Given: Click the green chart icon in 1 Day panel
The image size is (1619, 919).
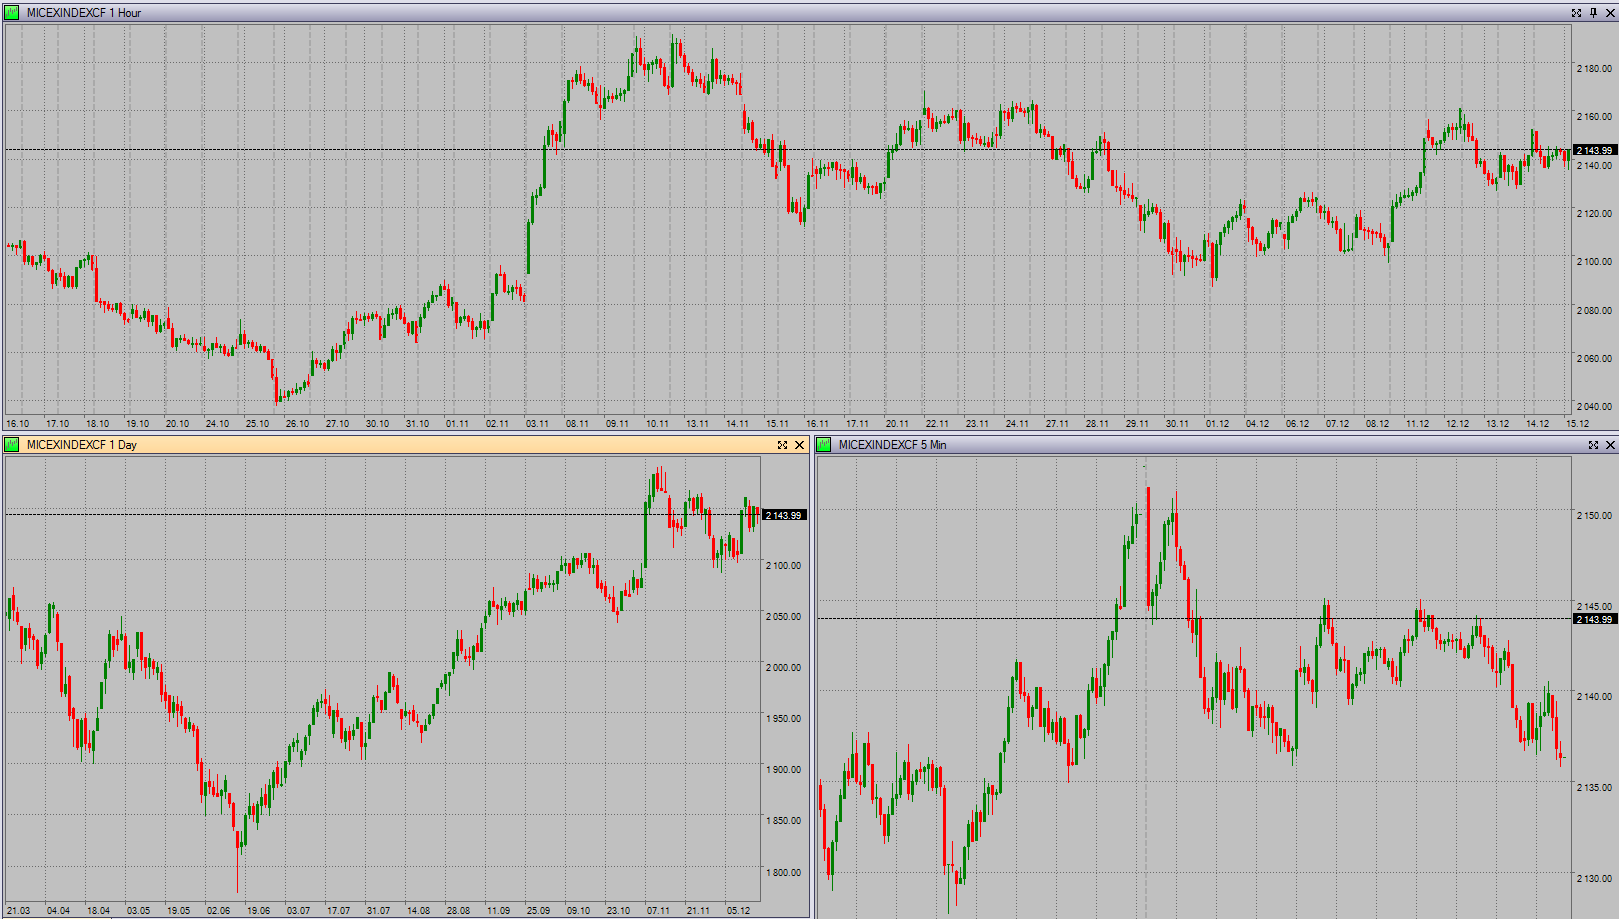Looking at the screenshot, I should (x=12, y=445).
